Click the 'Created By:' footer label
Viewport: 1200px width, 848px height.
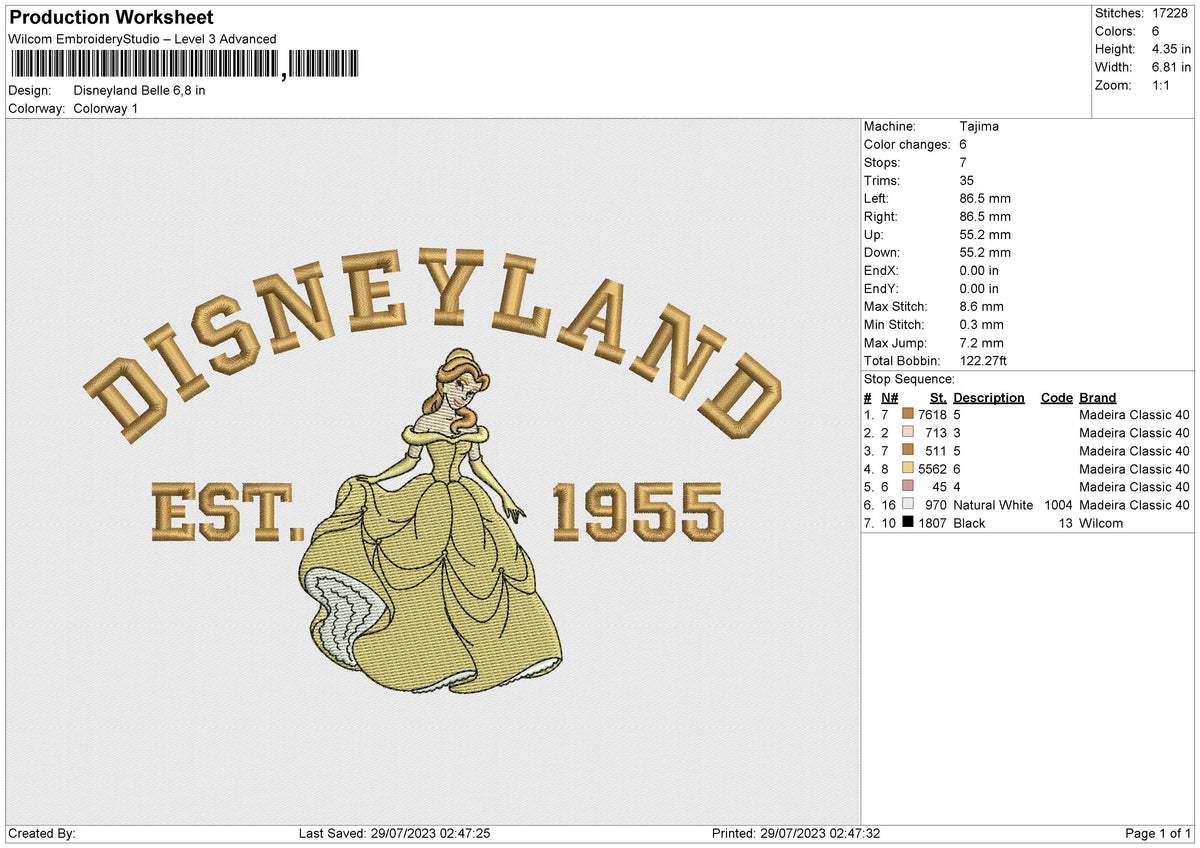pyautogui.click(x=42, y=833)
